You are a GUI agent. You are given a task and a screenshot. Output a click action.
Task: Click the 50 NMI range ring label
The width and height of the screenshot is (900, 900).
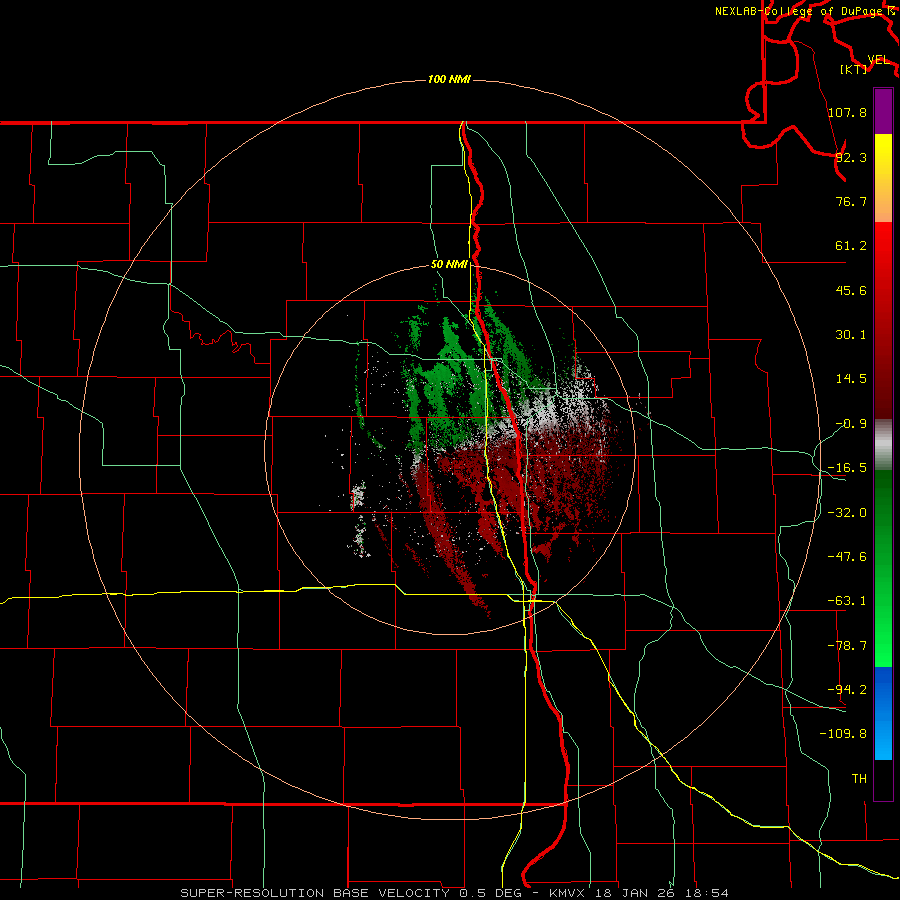pos(449,265)
